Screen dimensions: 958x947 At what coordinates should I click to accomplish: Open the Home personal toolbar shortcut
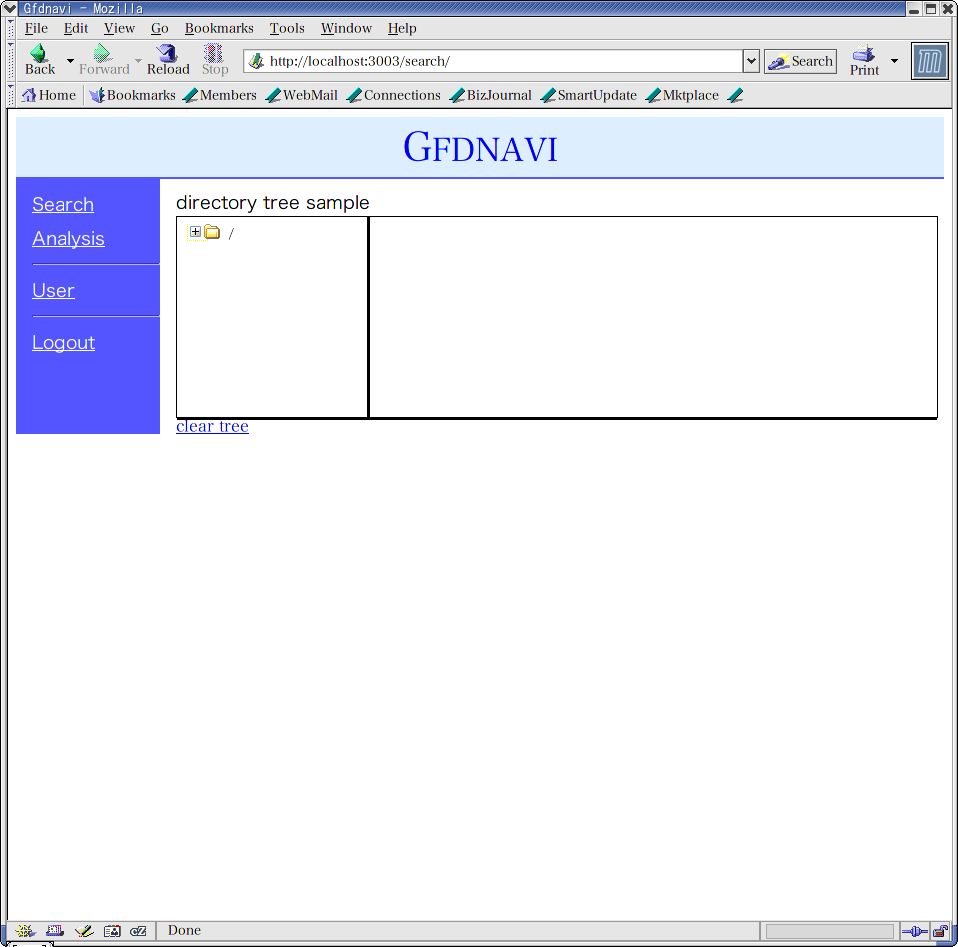click(x=49, y=95)
